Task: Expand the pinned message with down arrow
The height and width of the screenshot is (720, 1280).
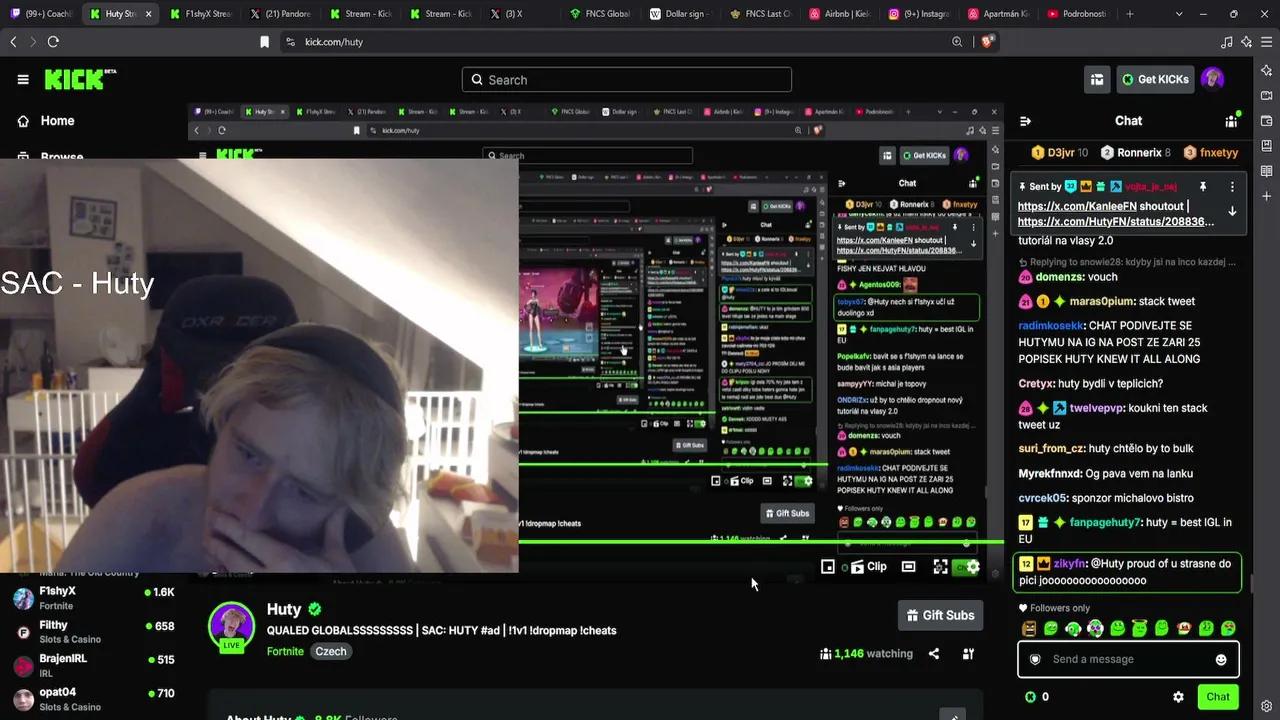Action: tap(1232, 212)
